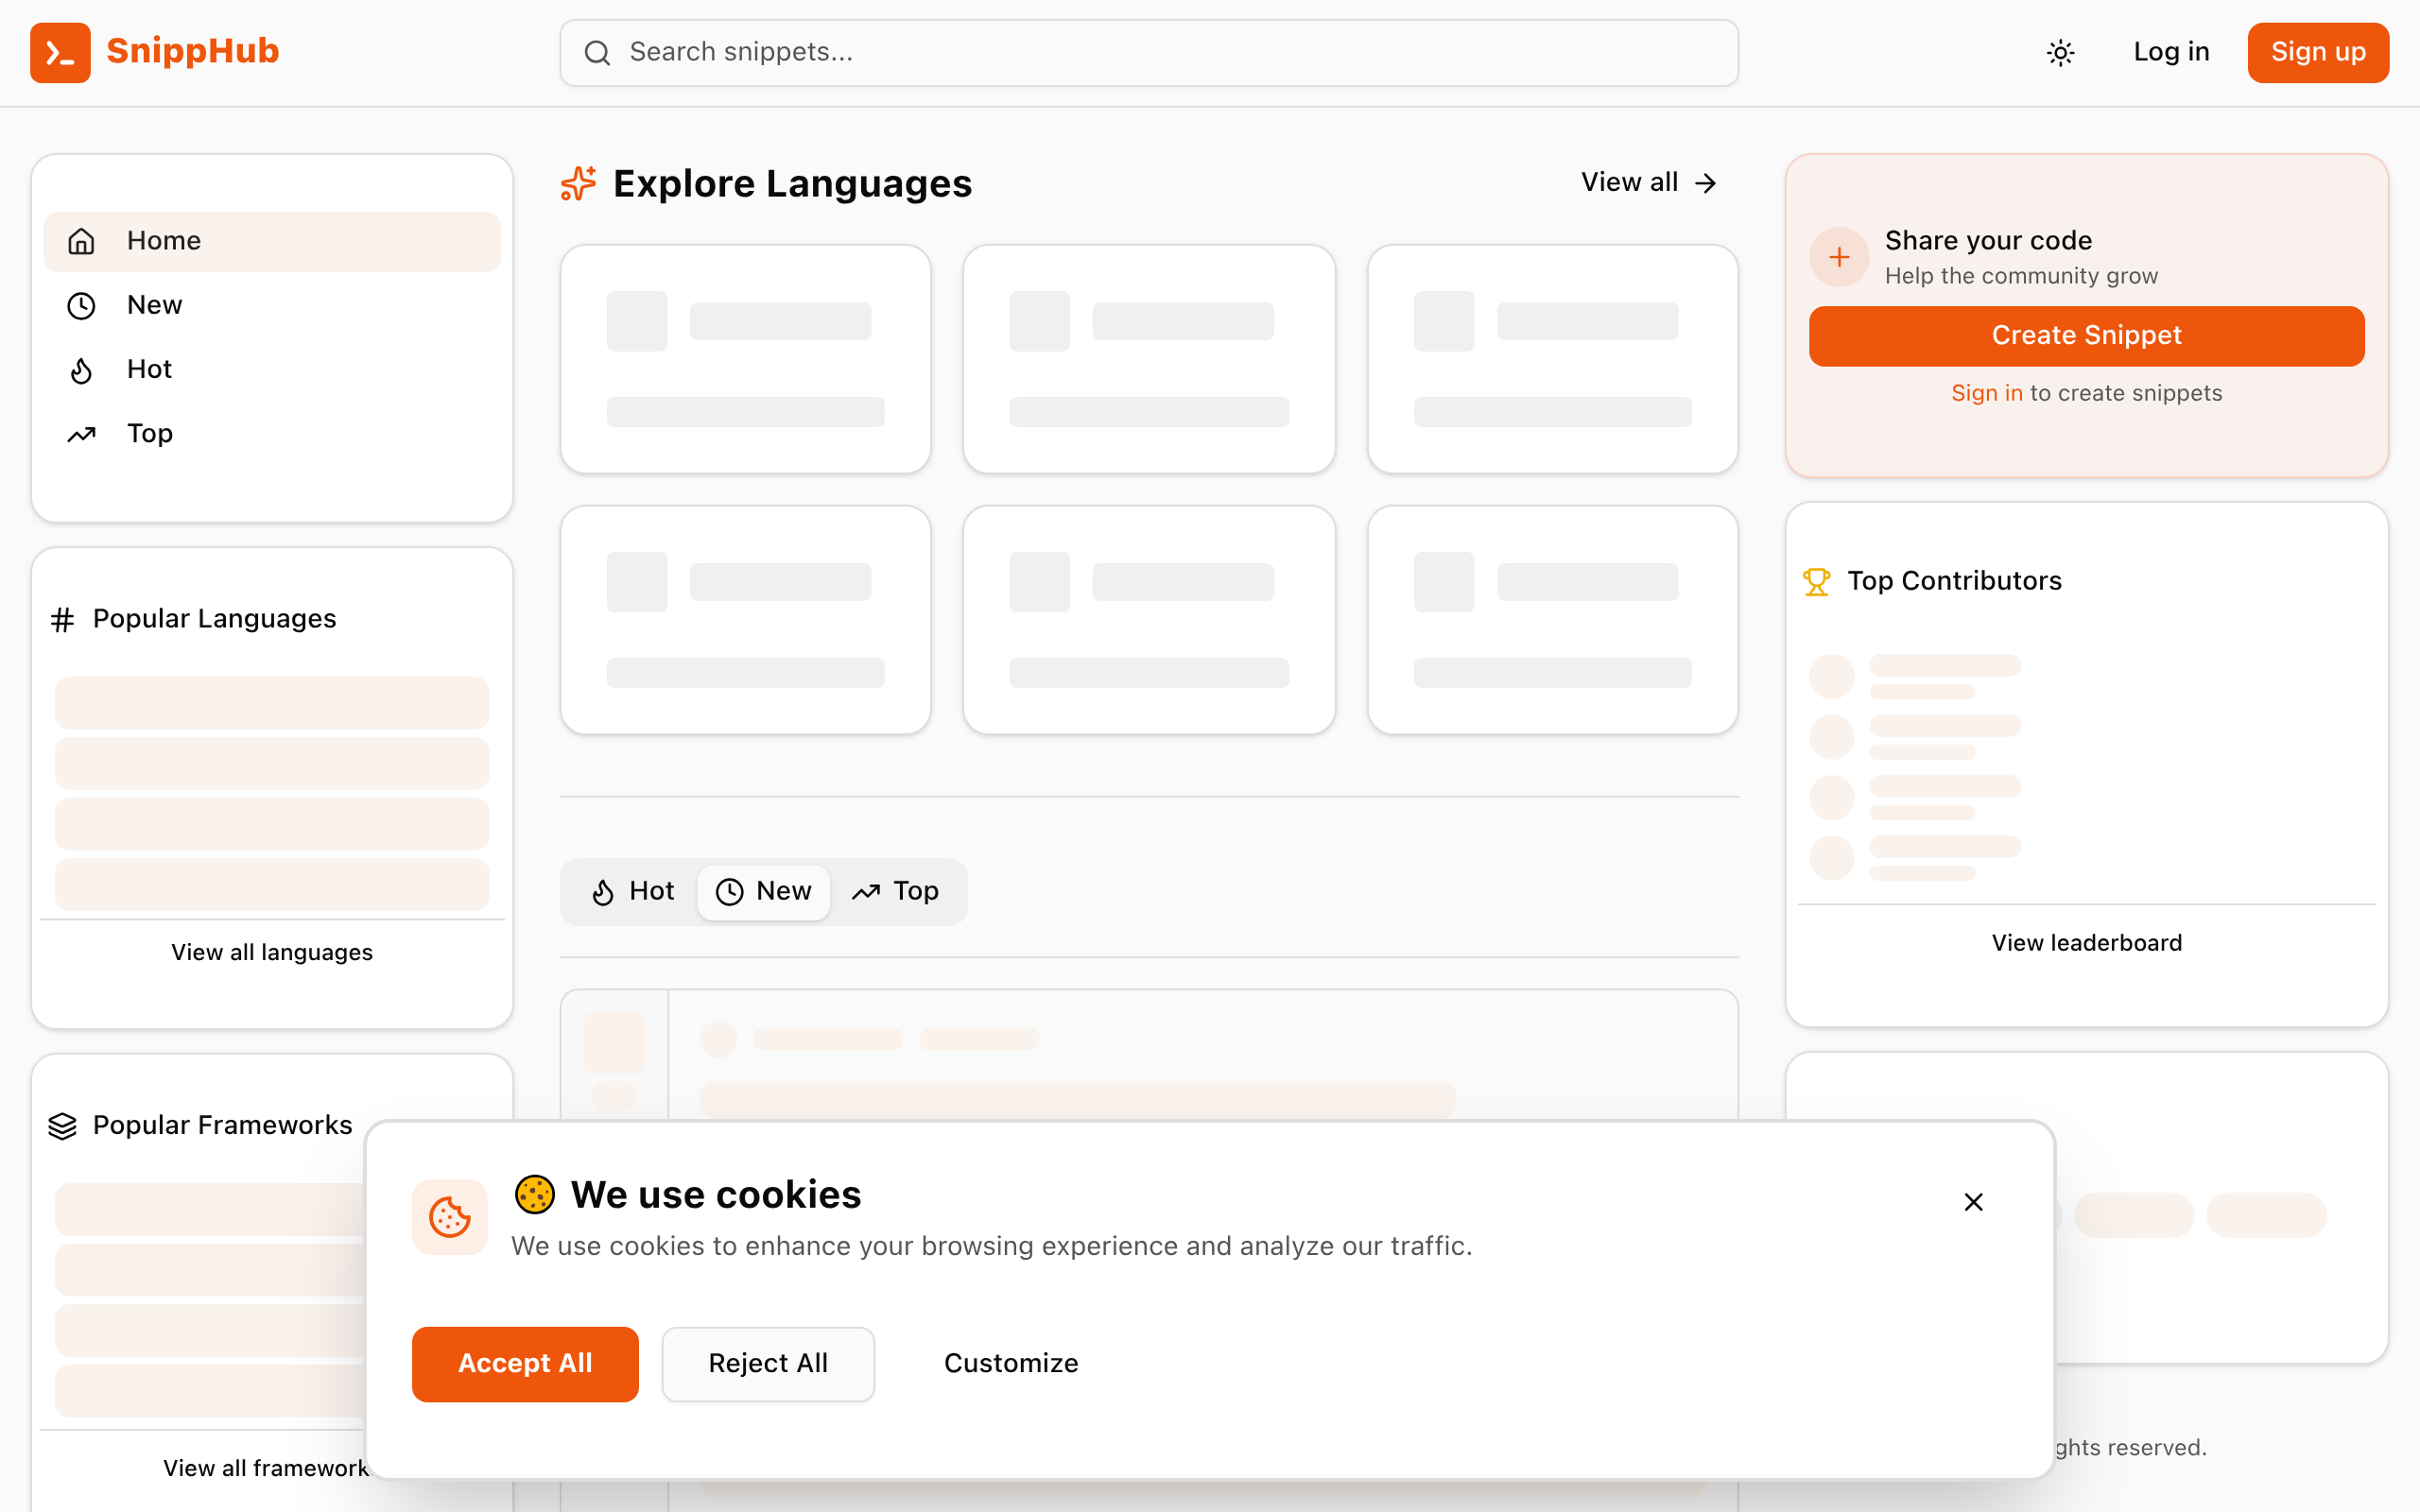Image resolution: width=2420 pixels, height=1512 pixels.
Task: Expand View all languages link
Action: point(271,952)
